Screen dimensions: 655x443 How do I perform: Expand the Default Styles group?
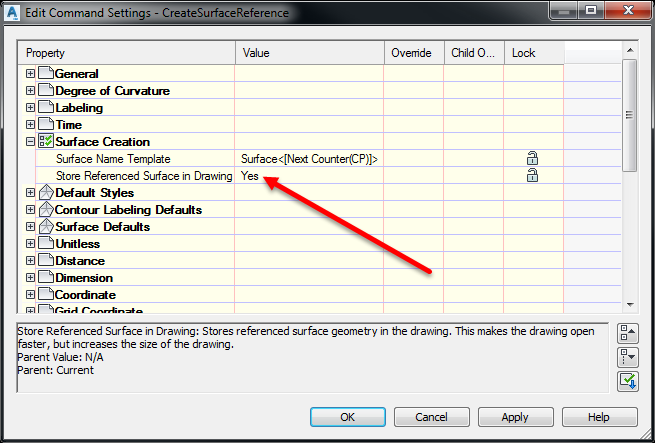[30, 193]
